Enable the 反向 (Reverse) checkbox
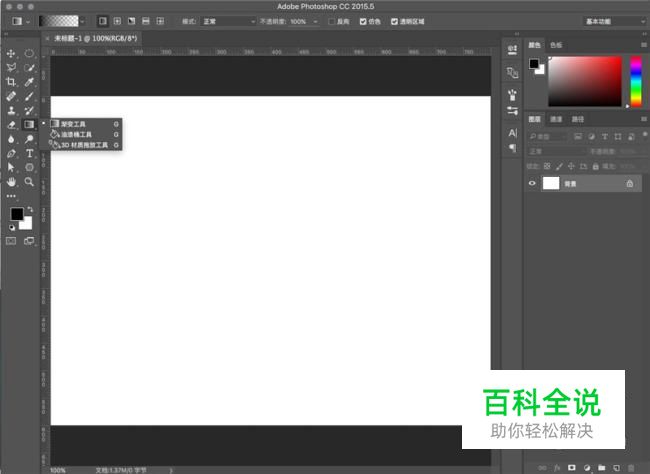 point(330,21)
